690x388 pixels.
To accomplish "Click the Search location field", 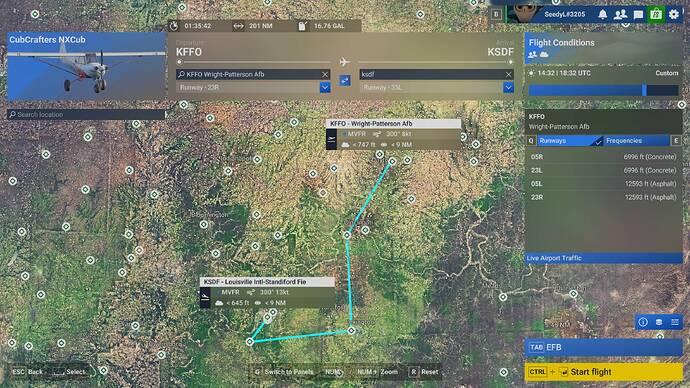I will point(86,114).
